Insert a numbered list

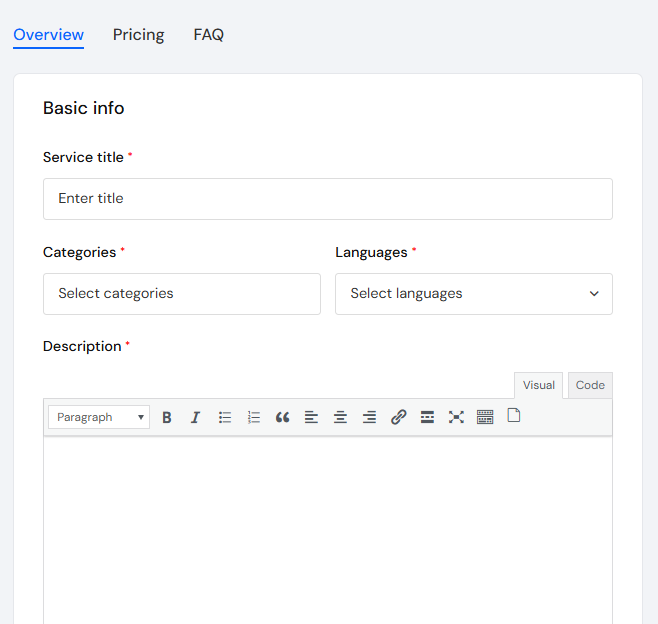point(254,417)
